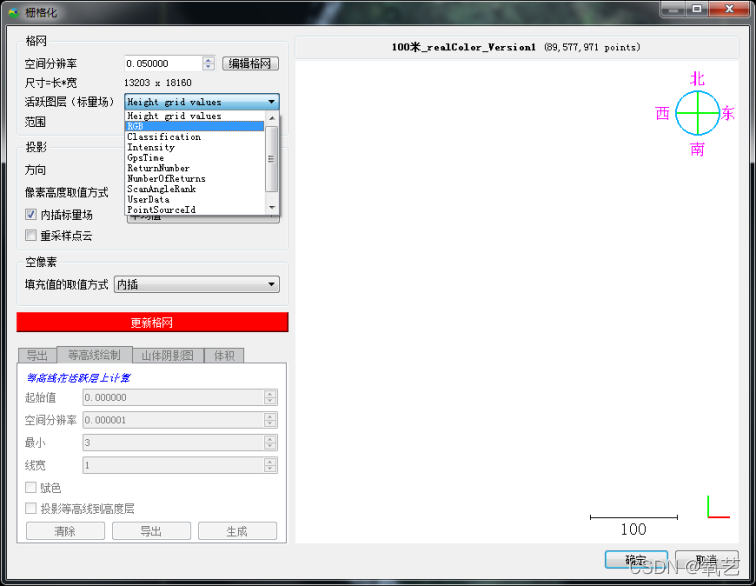Open the 山体阴影图 tab
The height and width of the screenshot is (586, 756).
pyautogui.click(x=168, y=356)
